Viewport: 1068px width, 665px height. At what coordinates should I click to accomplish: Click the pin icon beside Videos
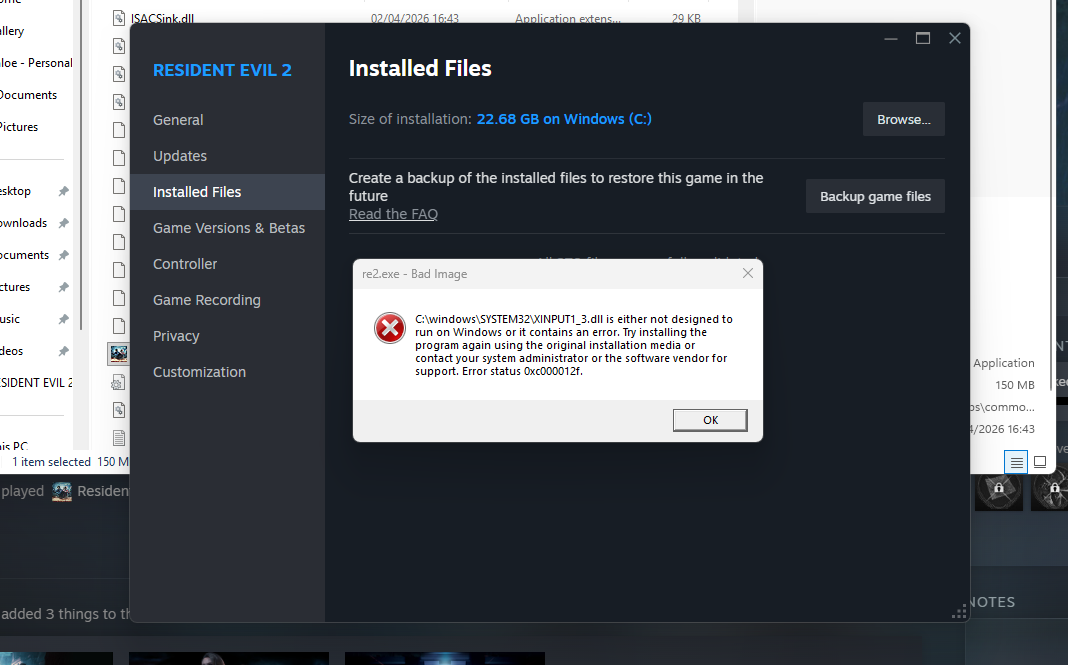click(x=63, y=351)
